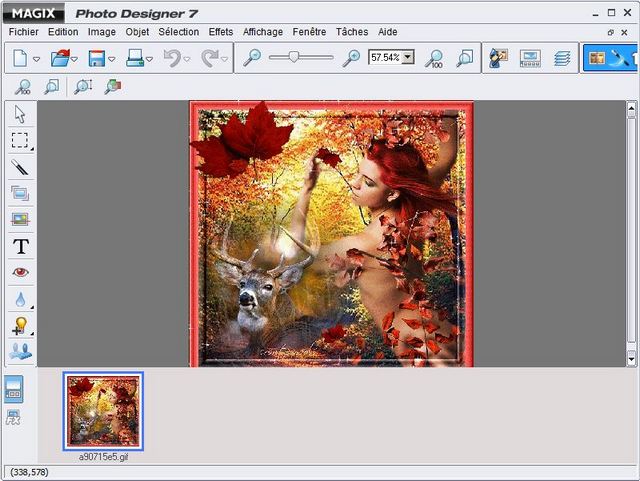The width and height of the screenshot is (640, 481).
Task: Open the Affichage menu
Action: 263,32
